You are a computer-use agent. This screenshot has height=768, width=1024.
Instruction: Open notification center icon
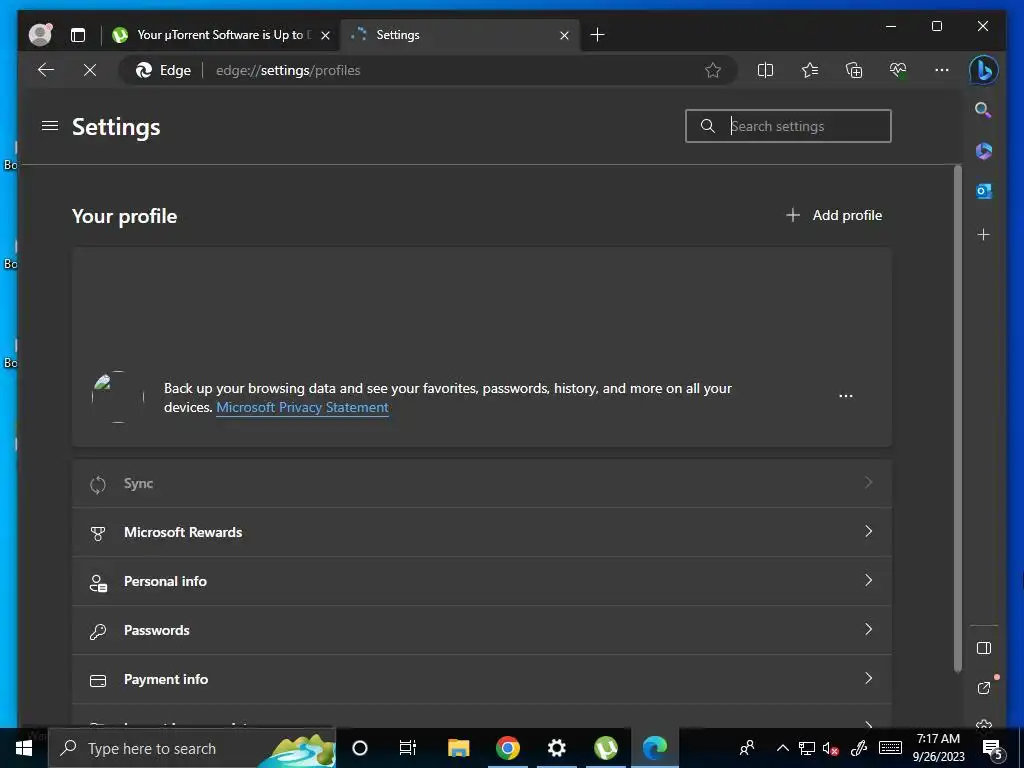[993, 748]
